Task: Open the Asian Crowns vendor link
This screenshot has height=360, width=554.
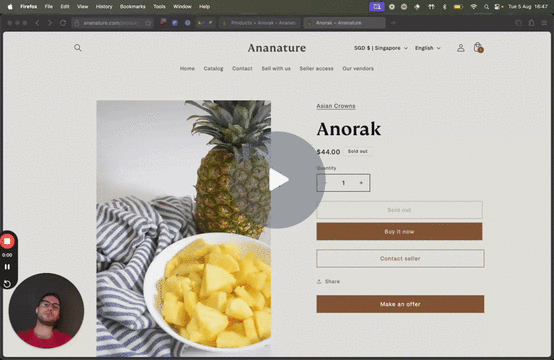Action: 336,106
